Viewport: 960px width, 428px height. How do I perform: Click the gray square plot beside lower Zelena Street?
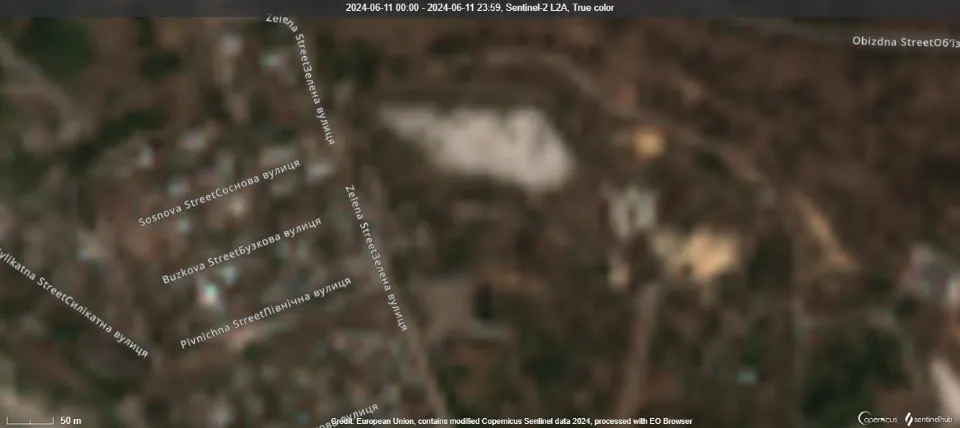coord(448,305)
